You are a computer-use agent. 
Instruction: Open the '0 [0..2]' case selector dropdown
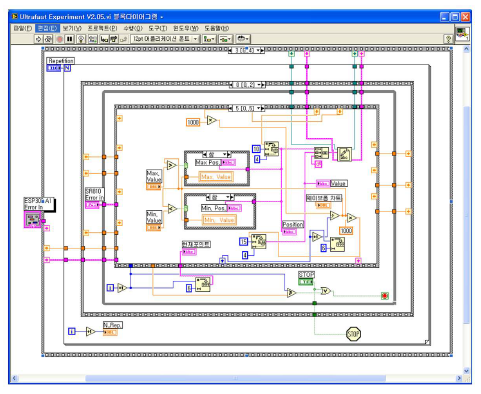[x=258, y=85]
